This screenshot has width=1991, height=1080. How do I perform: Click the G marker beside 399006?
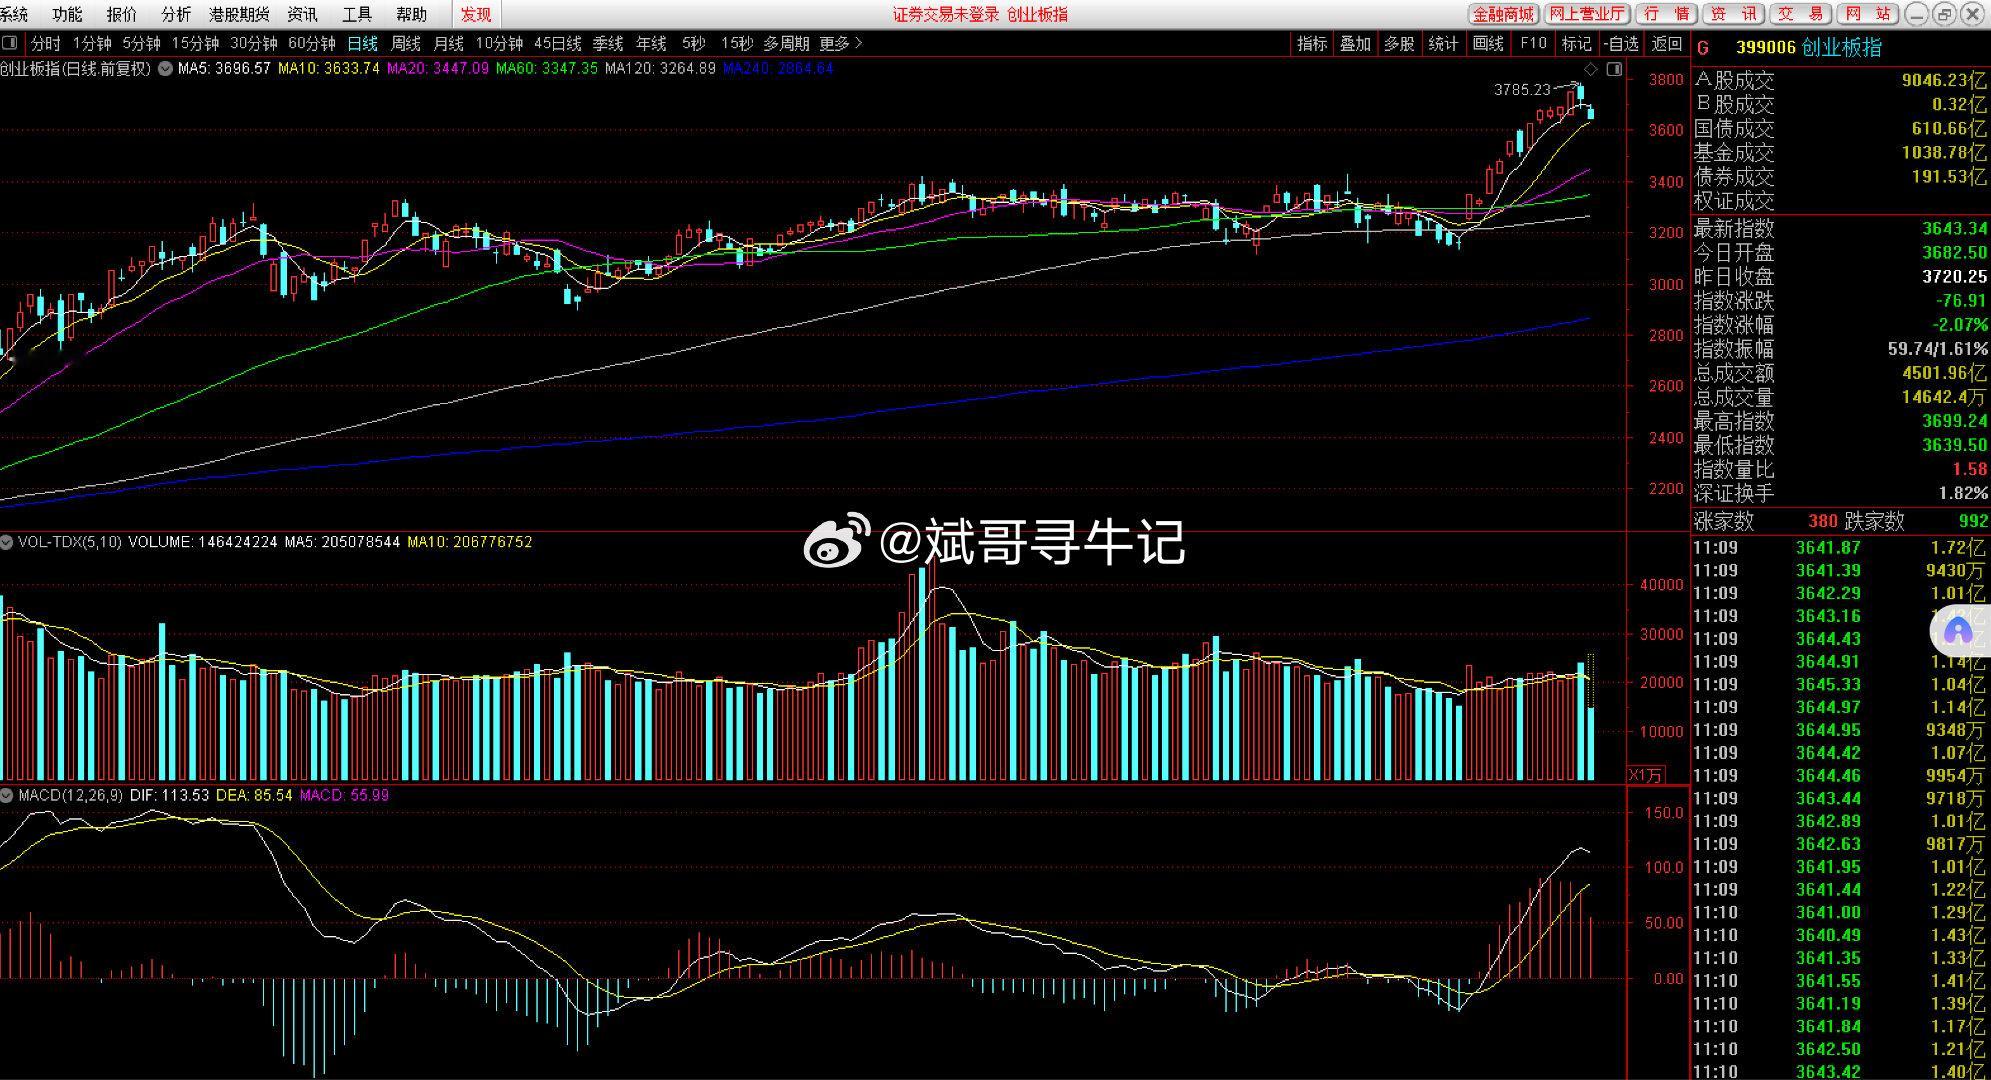pos(1704,48)
